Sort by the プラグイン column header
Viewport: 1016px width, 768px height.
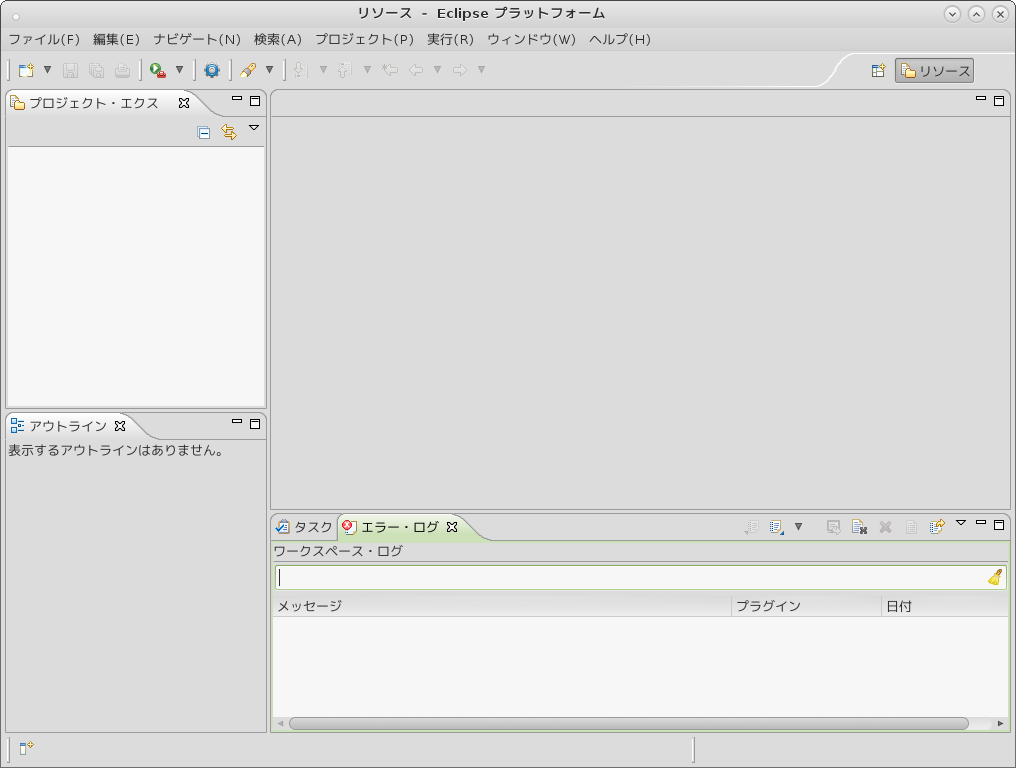[x=807, y=606]
